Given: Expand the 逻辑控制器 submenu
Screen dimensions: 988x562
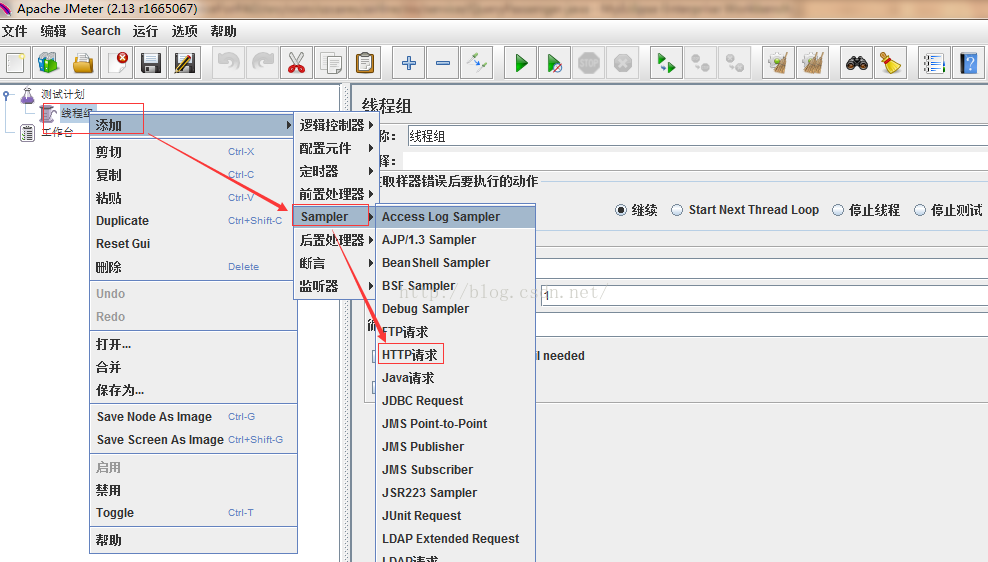Looking at the screenshot, I should 335,125.
